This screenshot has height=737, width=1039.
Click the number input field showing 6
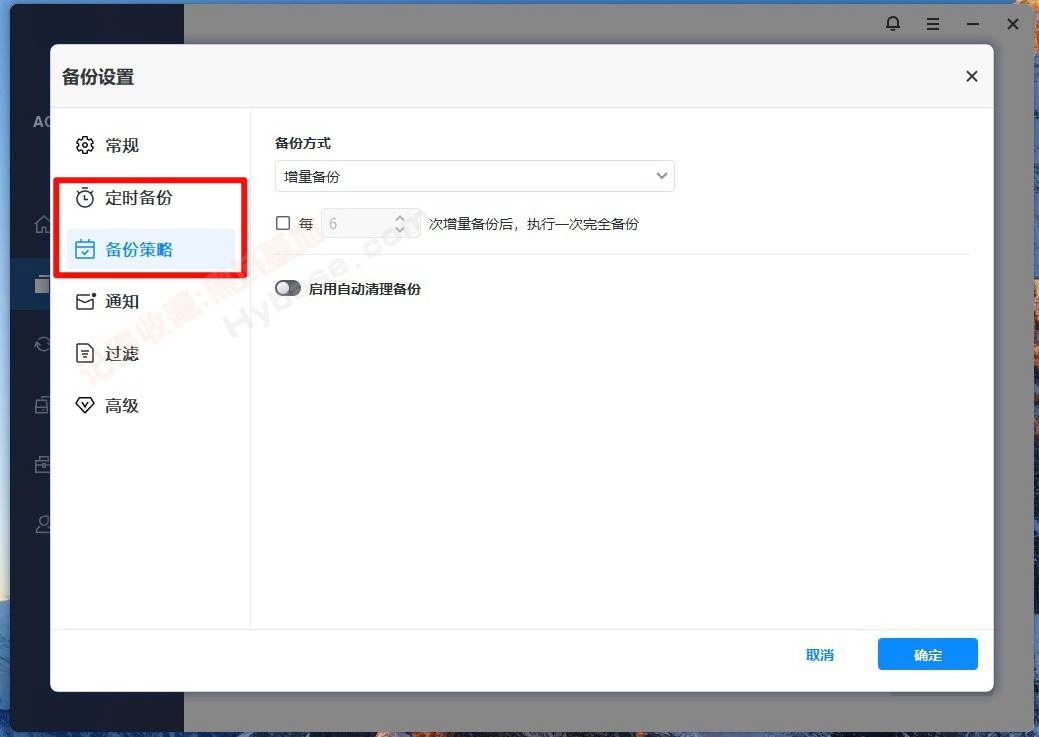355,222
